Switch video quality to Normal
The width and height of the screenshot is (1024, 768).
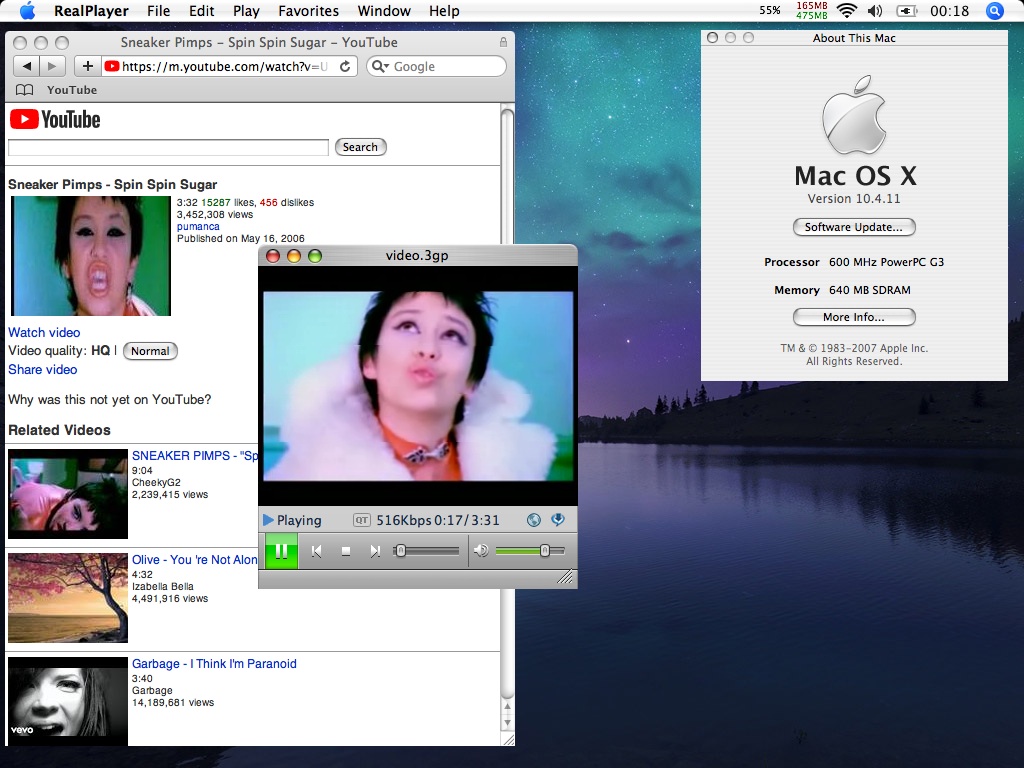[x=150, y=351]
